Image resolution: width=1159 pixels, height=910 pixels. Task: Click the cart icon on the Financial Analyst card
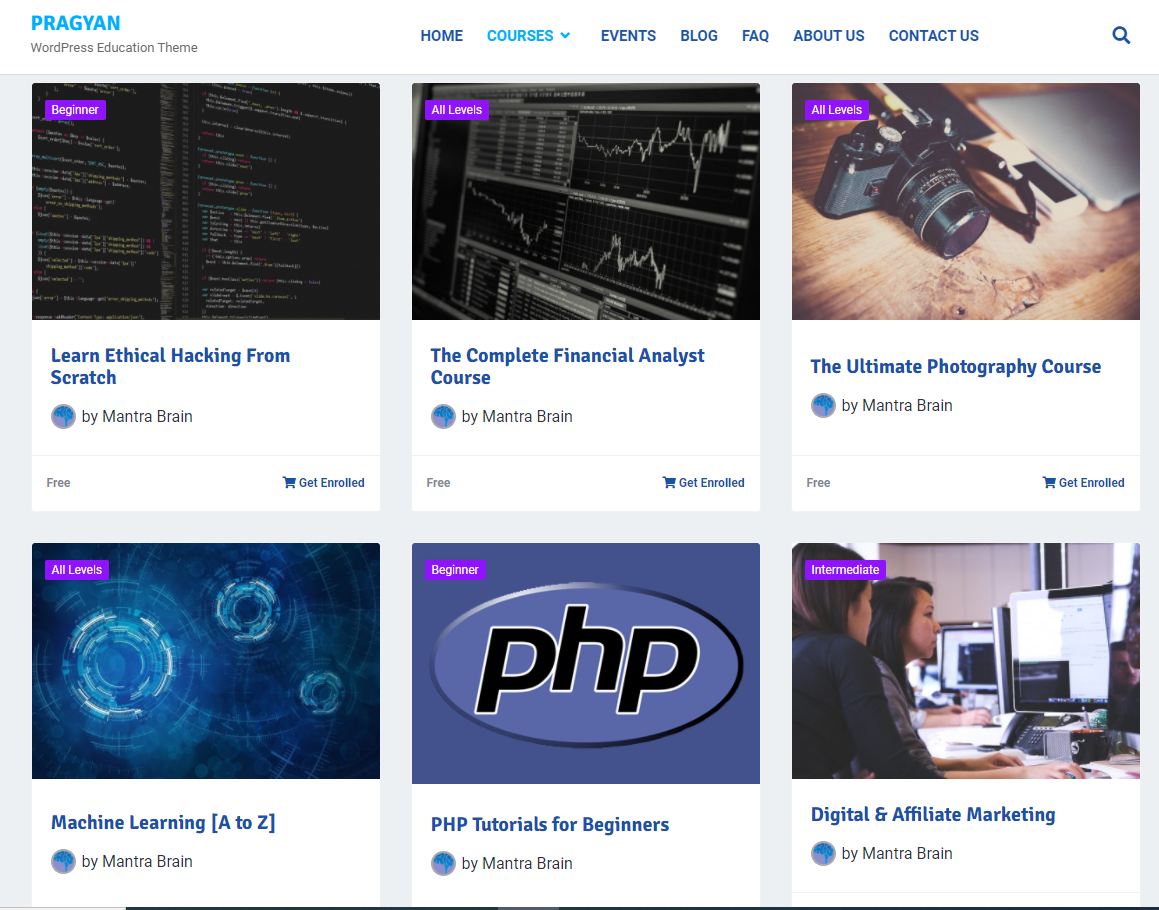tap(669, 482)
